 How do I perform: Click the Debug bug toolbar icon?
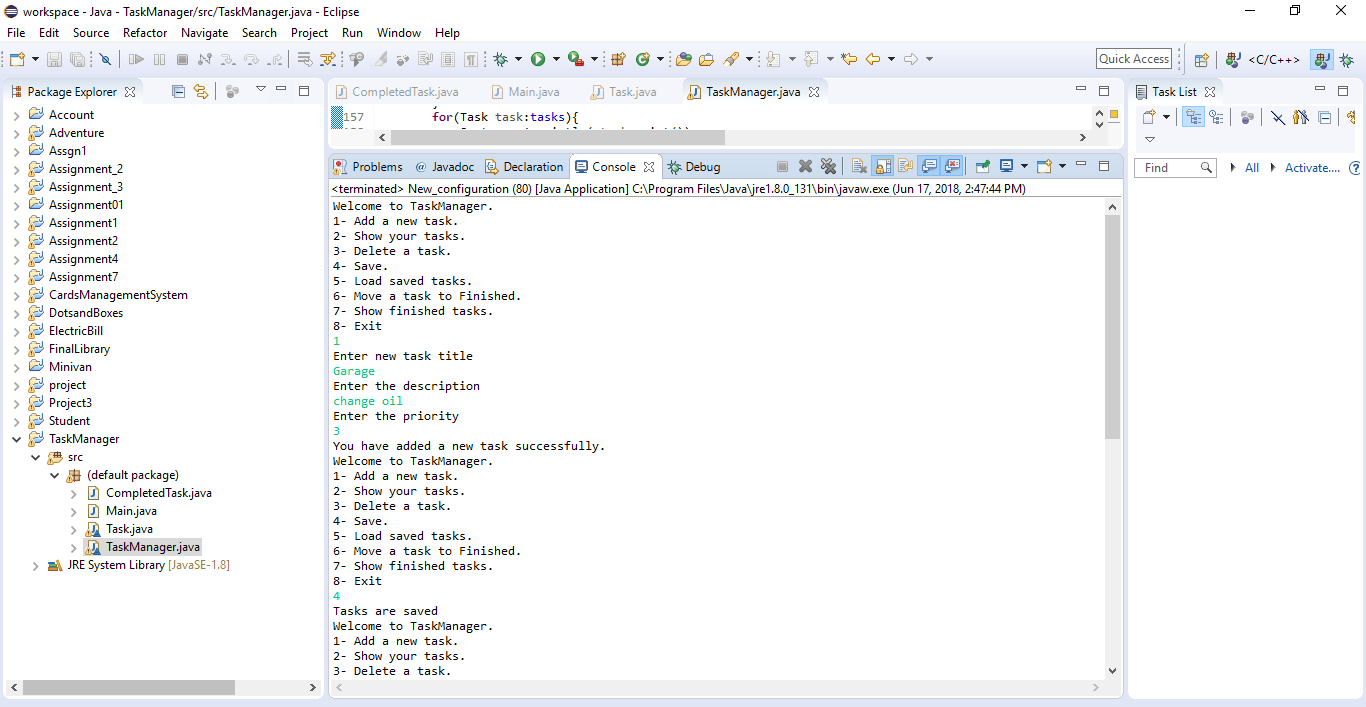[499, 59]
